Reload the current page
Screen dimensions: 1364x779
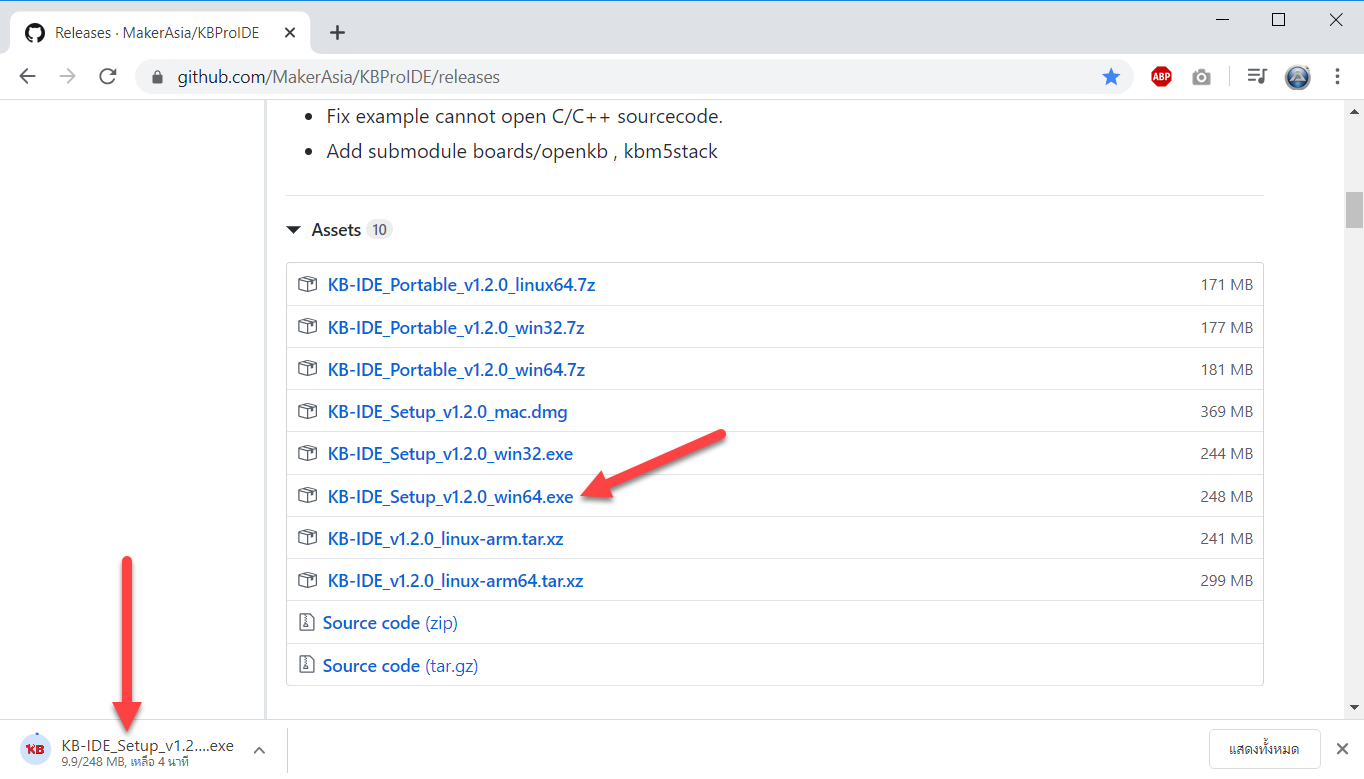(x=108, y=77)
